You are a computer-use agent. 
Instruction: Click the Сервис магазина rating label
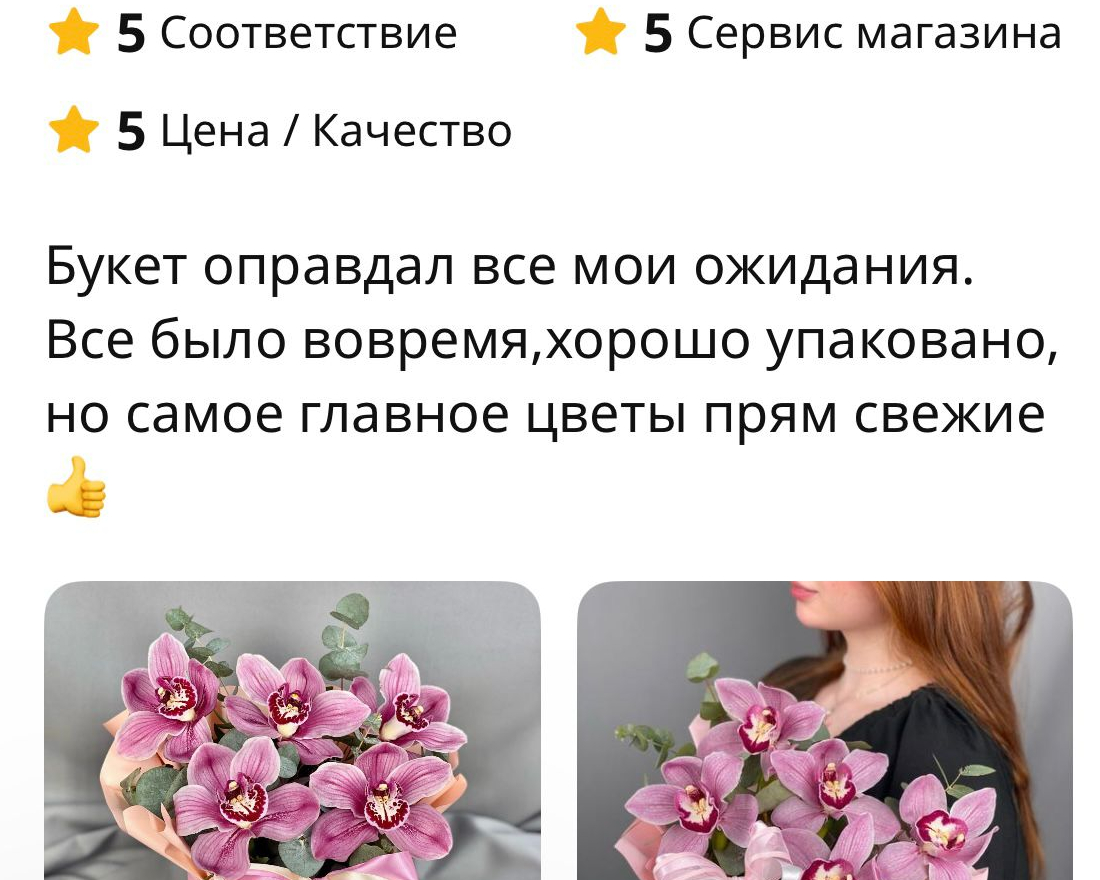(874, 34)
